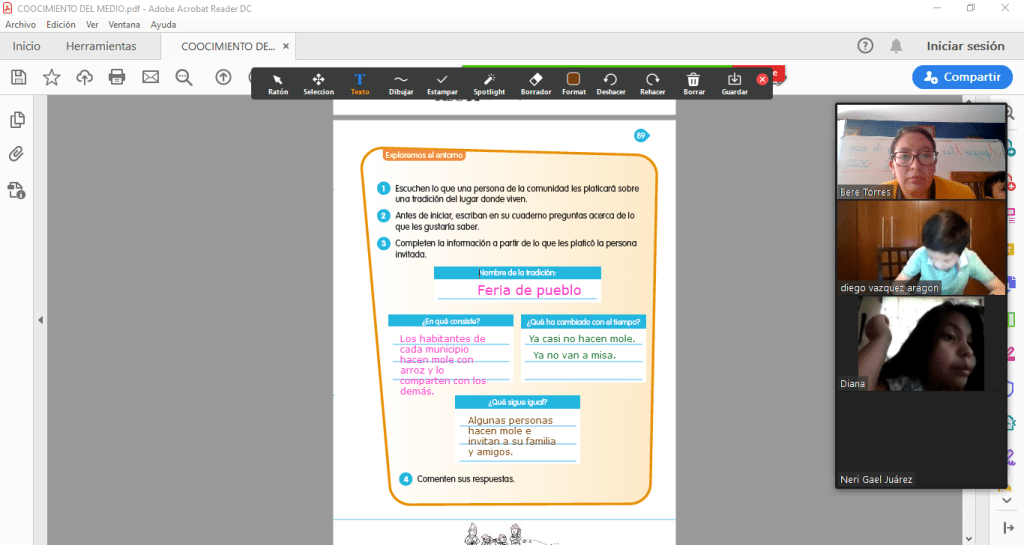1024x545 pixels.
Task: Toggle the Estampar stamp tool
Action: point(442,84)
